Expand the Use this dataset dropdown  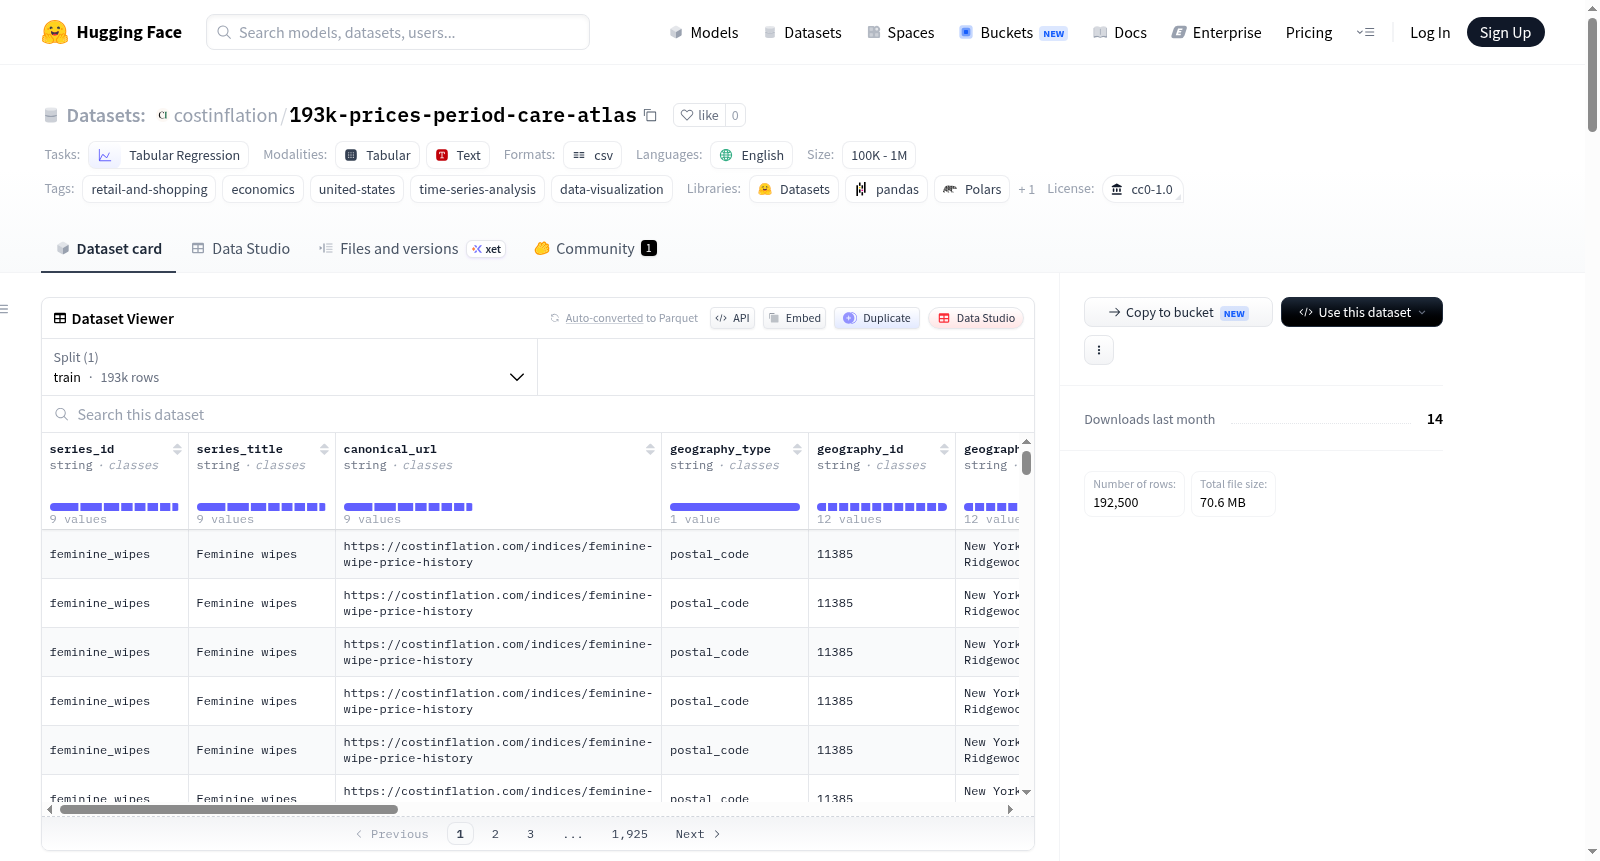(1362, 312)
